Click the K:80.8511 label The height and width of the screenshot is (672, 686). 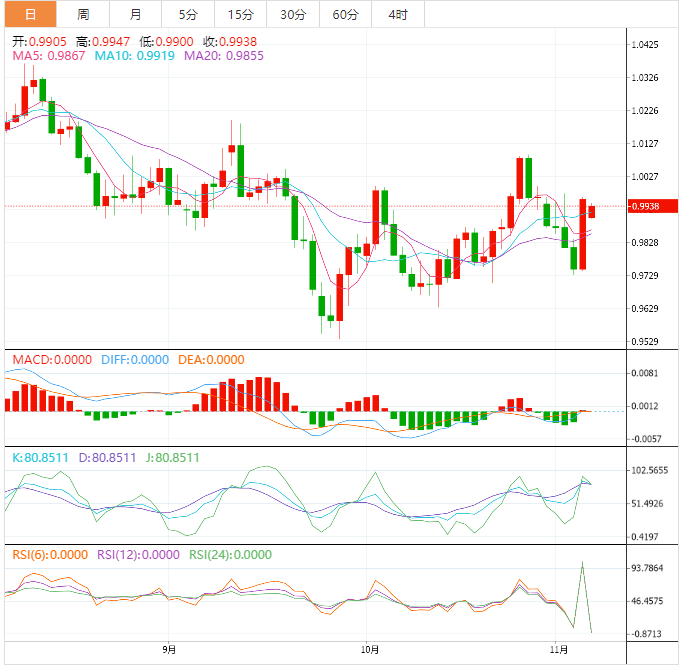[40, 458]
